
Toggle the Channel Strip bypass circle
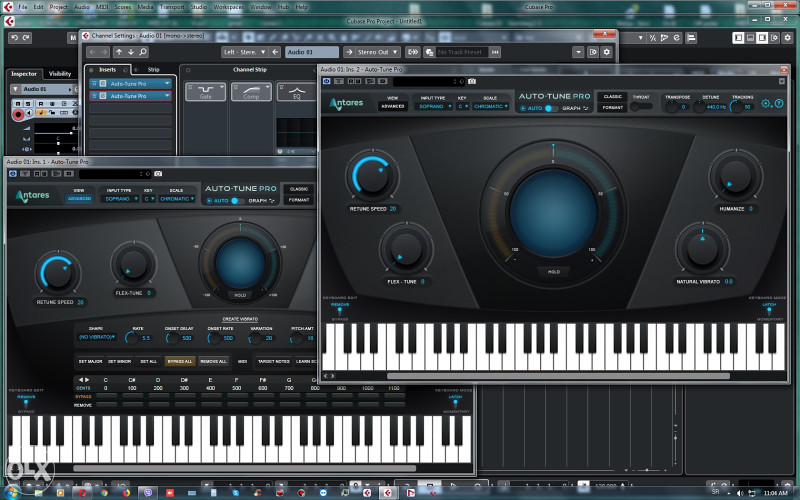[188, 70]
